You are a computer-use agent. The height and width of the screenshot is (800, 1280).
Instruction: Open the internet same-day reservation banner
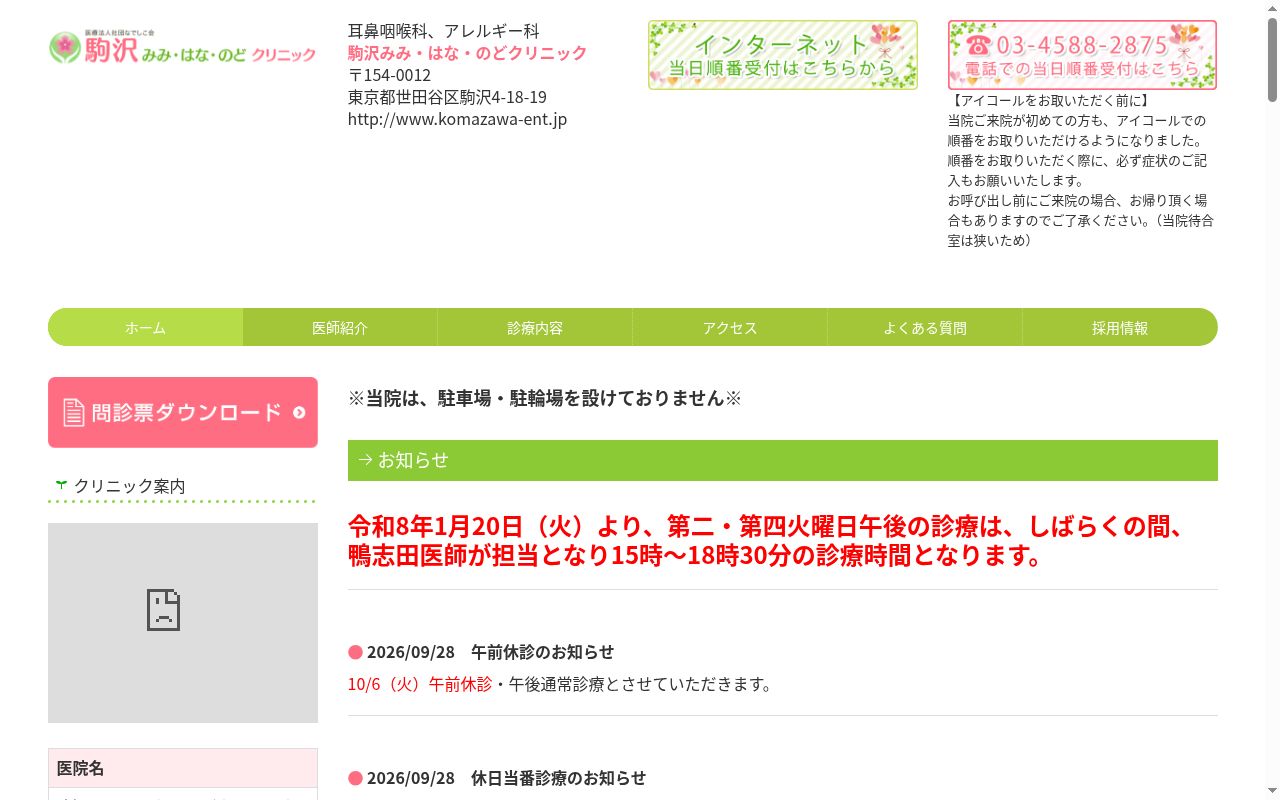[x=782, y=55]
